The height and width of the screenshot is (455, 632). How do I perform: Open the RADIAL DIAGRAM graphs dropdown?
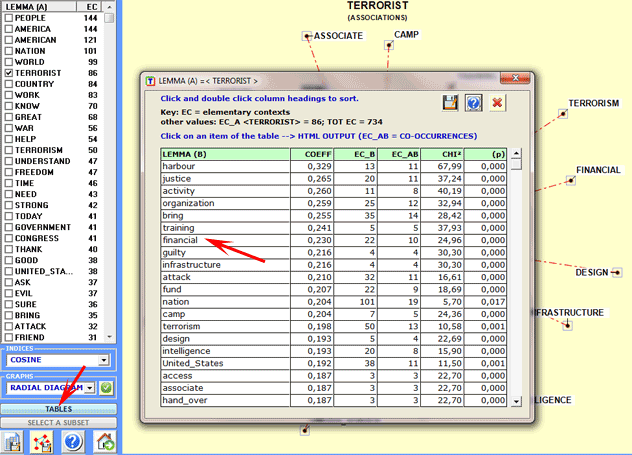coord(90,388)
